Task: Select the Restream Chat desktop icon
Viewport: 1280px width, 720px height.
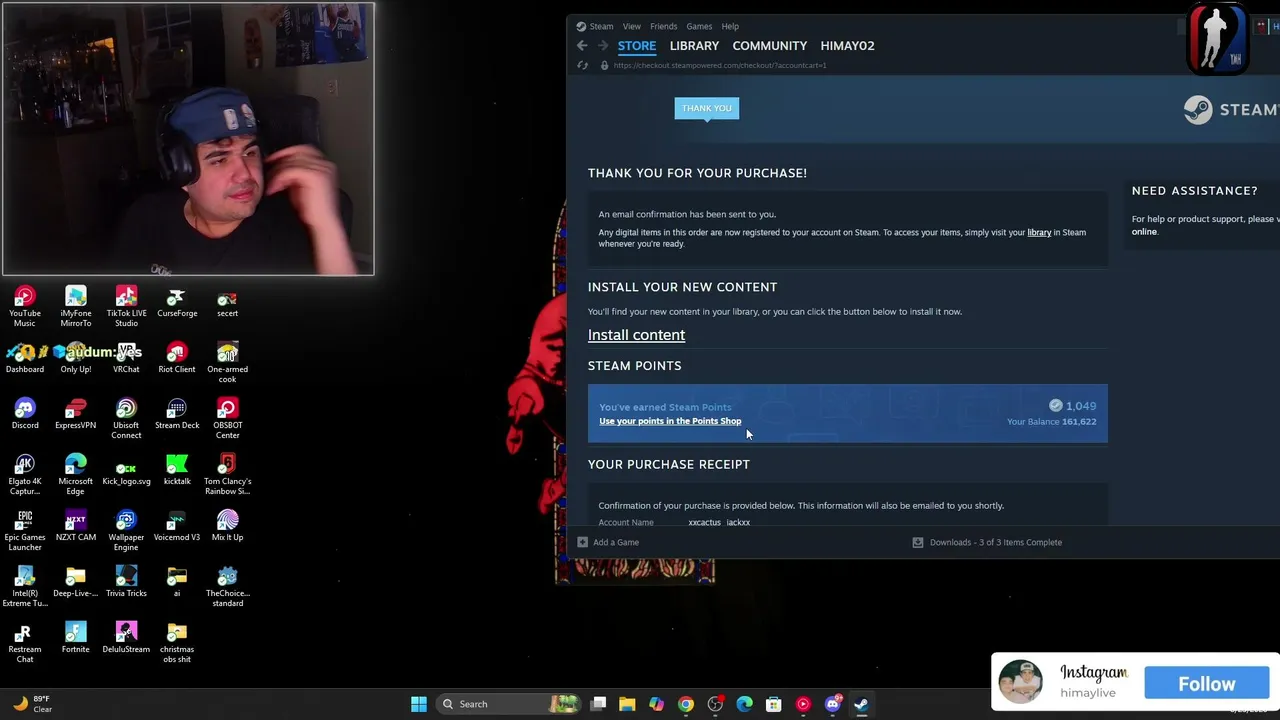Action: pyautogui.click(x=25, y=643)
